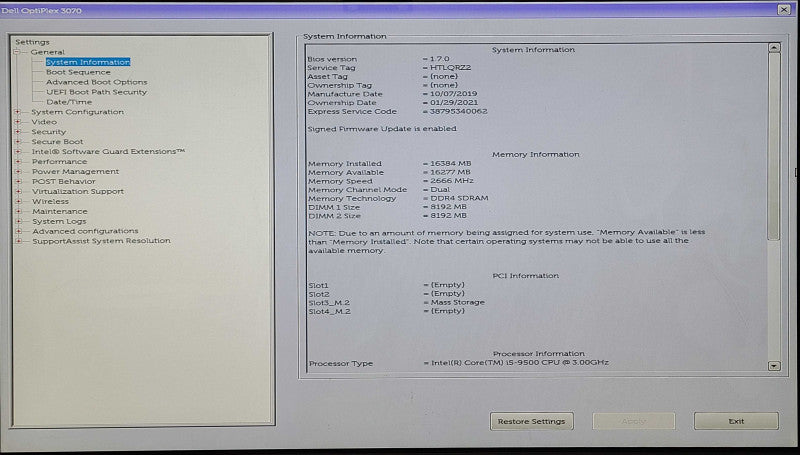The height and width of the screenshot is (455, 800).
Task: Select Intel Software Guard Extensions label
Action: click(x=108, y=151)
